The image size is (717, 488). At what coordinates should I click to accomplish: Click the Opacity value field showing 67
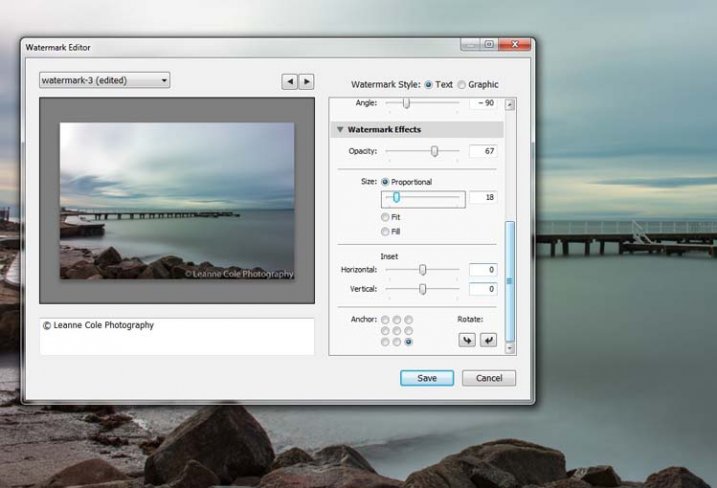coord(482,151)
